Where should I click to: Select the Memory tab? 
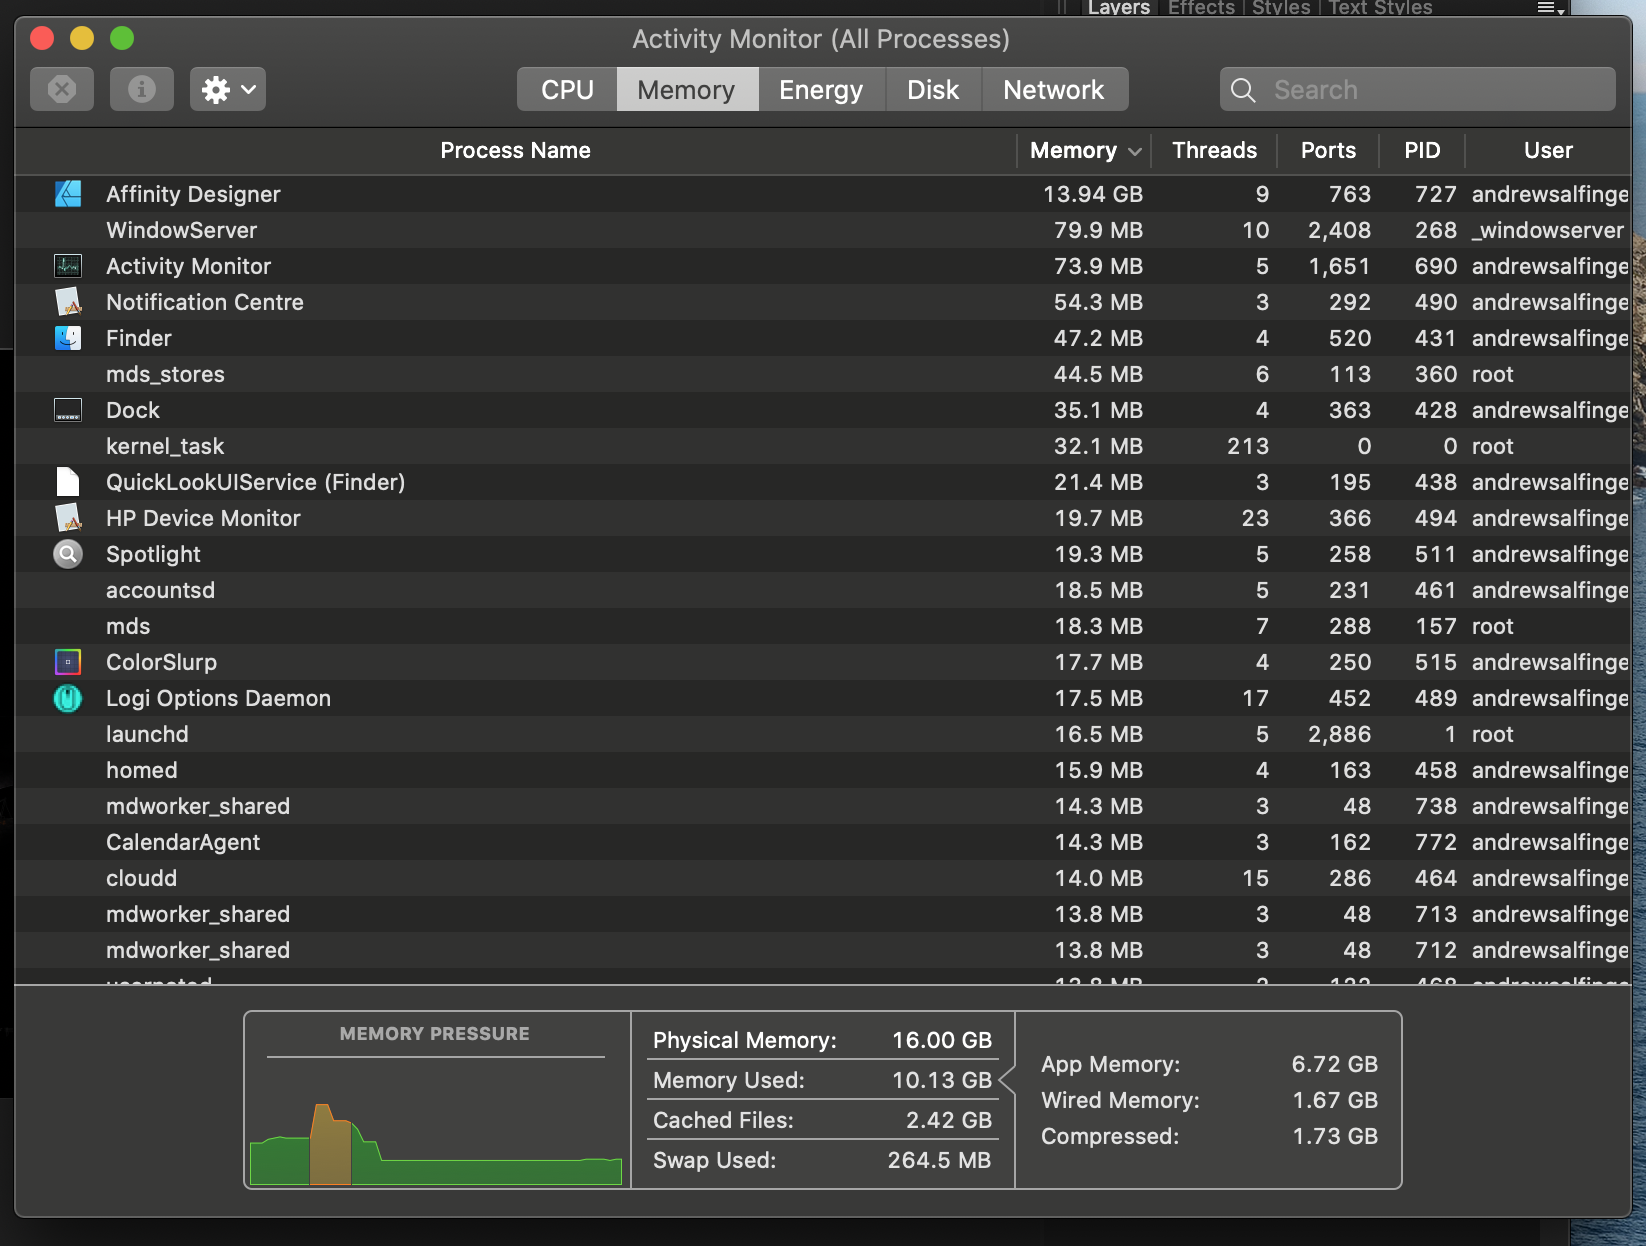tap(687, 90)
